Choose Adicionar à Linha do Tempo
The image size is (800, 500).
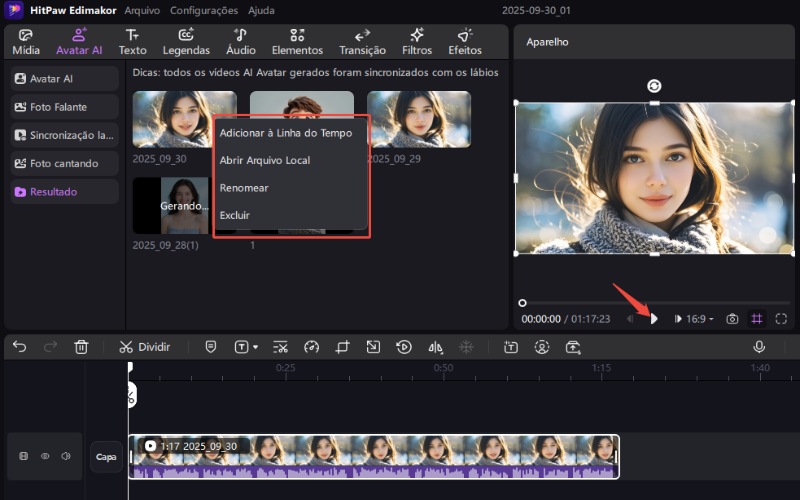(x=285, y=133)
